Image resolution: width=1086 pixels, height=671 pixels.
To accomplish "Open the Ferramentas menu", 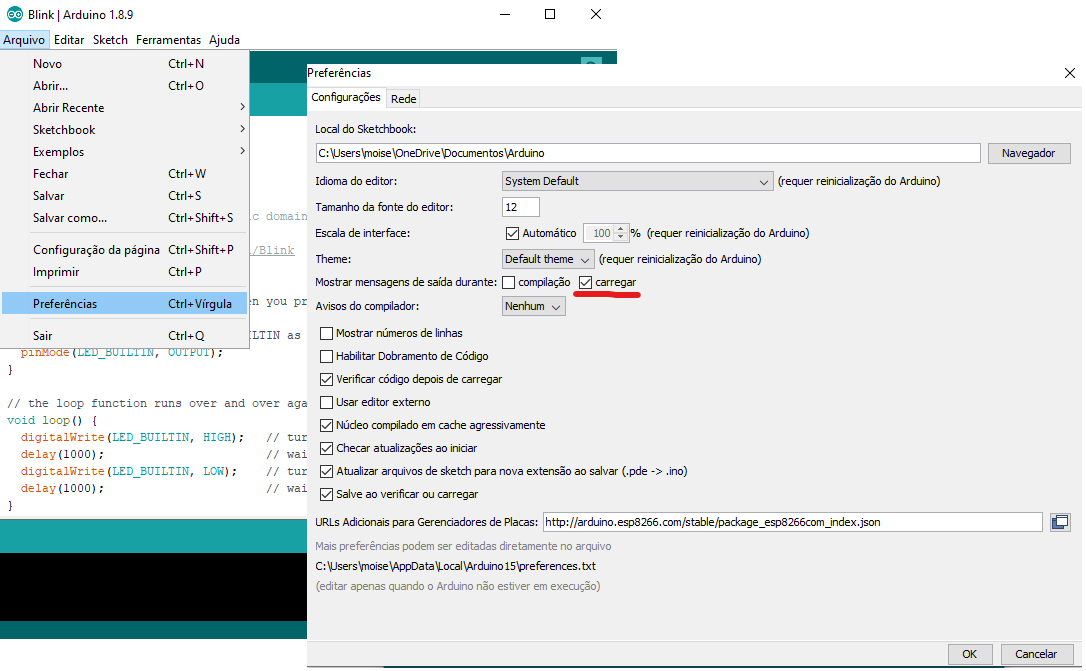I will coord(168,39).
